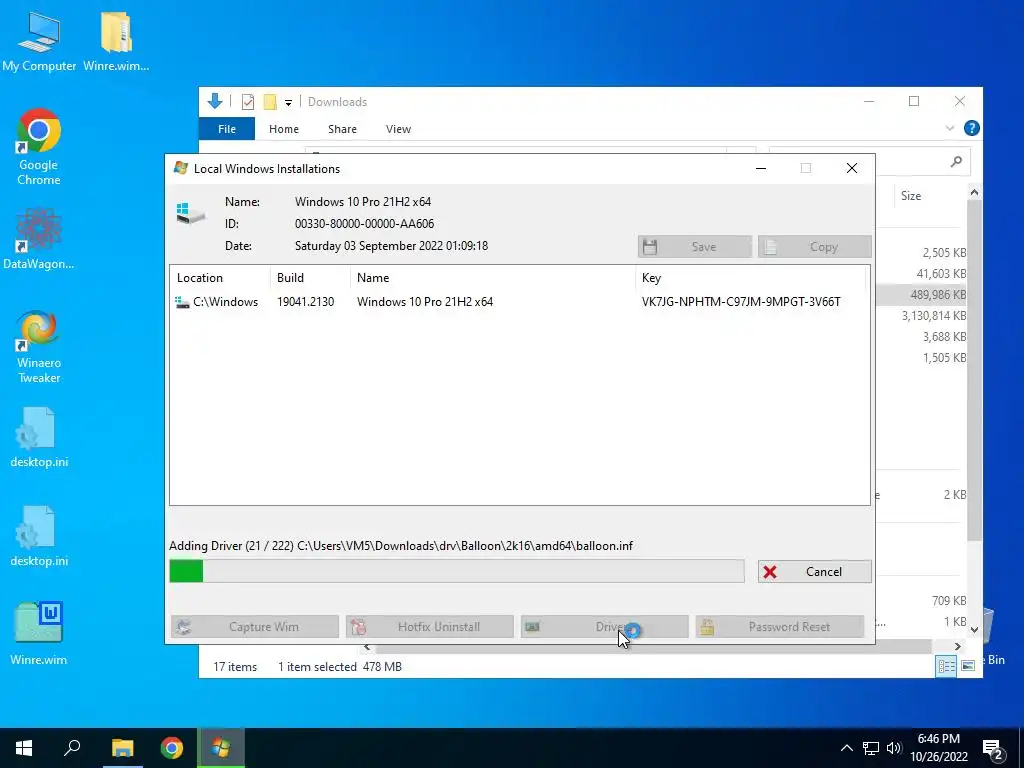Click the green driver progress bar
Viewport: 1024px width, 768px height.
click(456, 571)
